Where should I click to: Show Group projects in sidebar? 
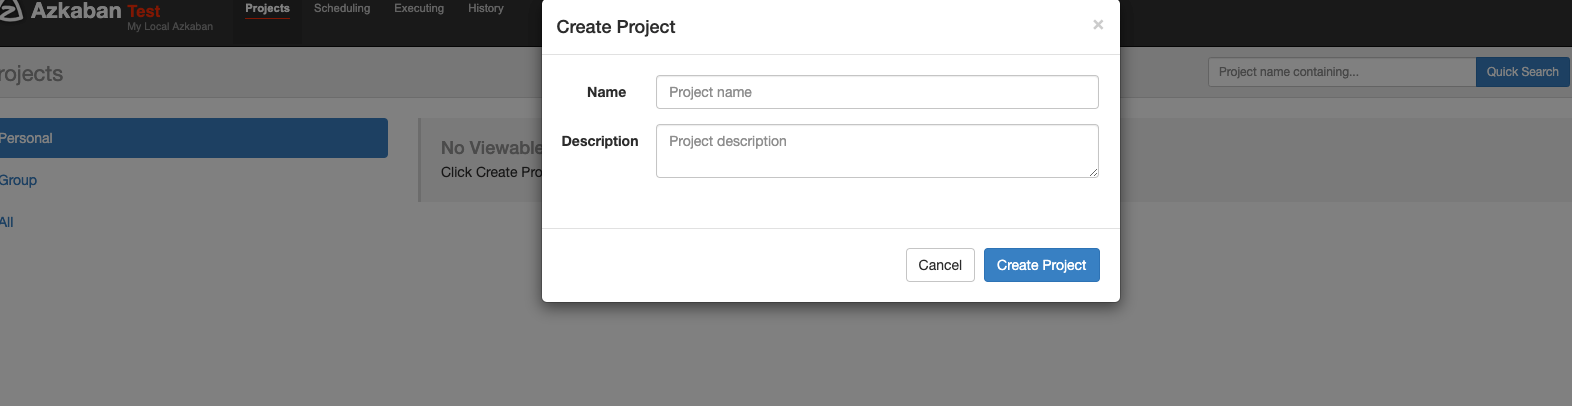[x=18, y=180]
